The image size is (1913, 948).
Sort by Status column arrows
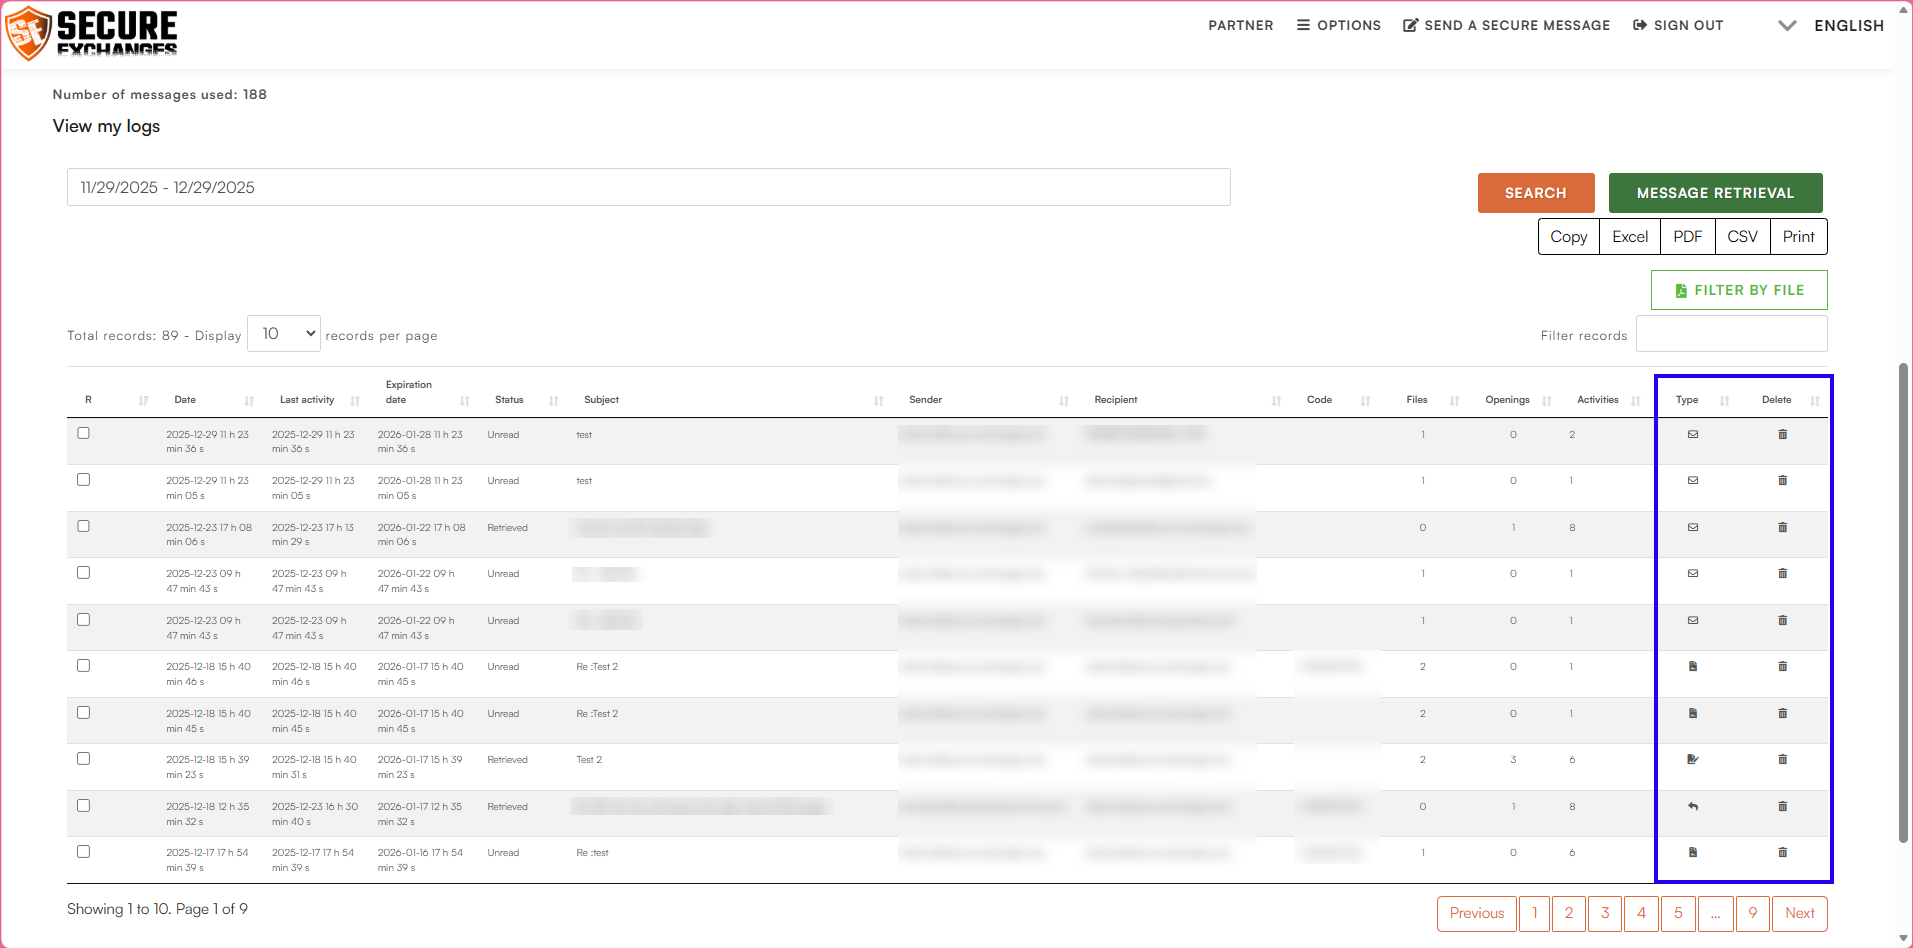554,401
